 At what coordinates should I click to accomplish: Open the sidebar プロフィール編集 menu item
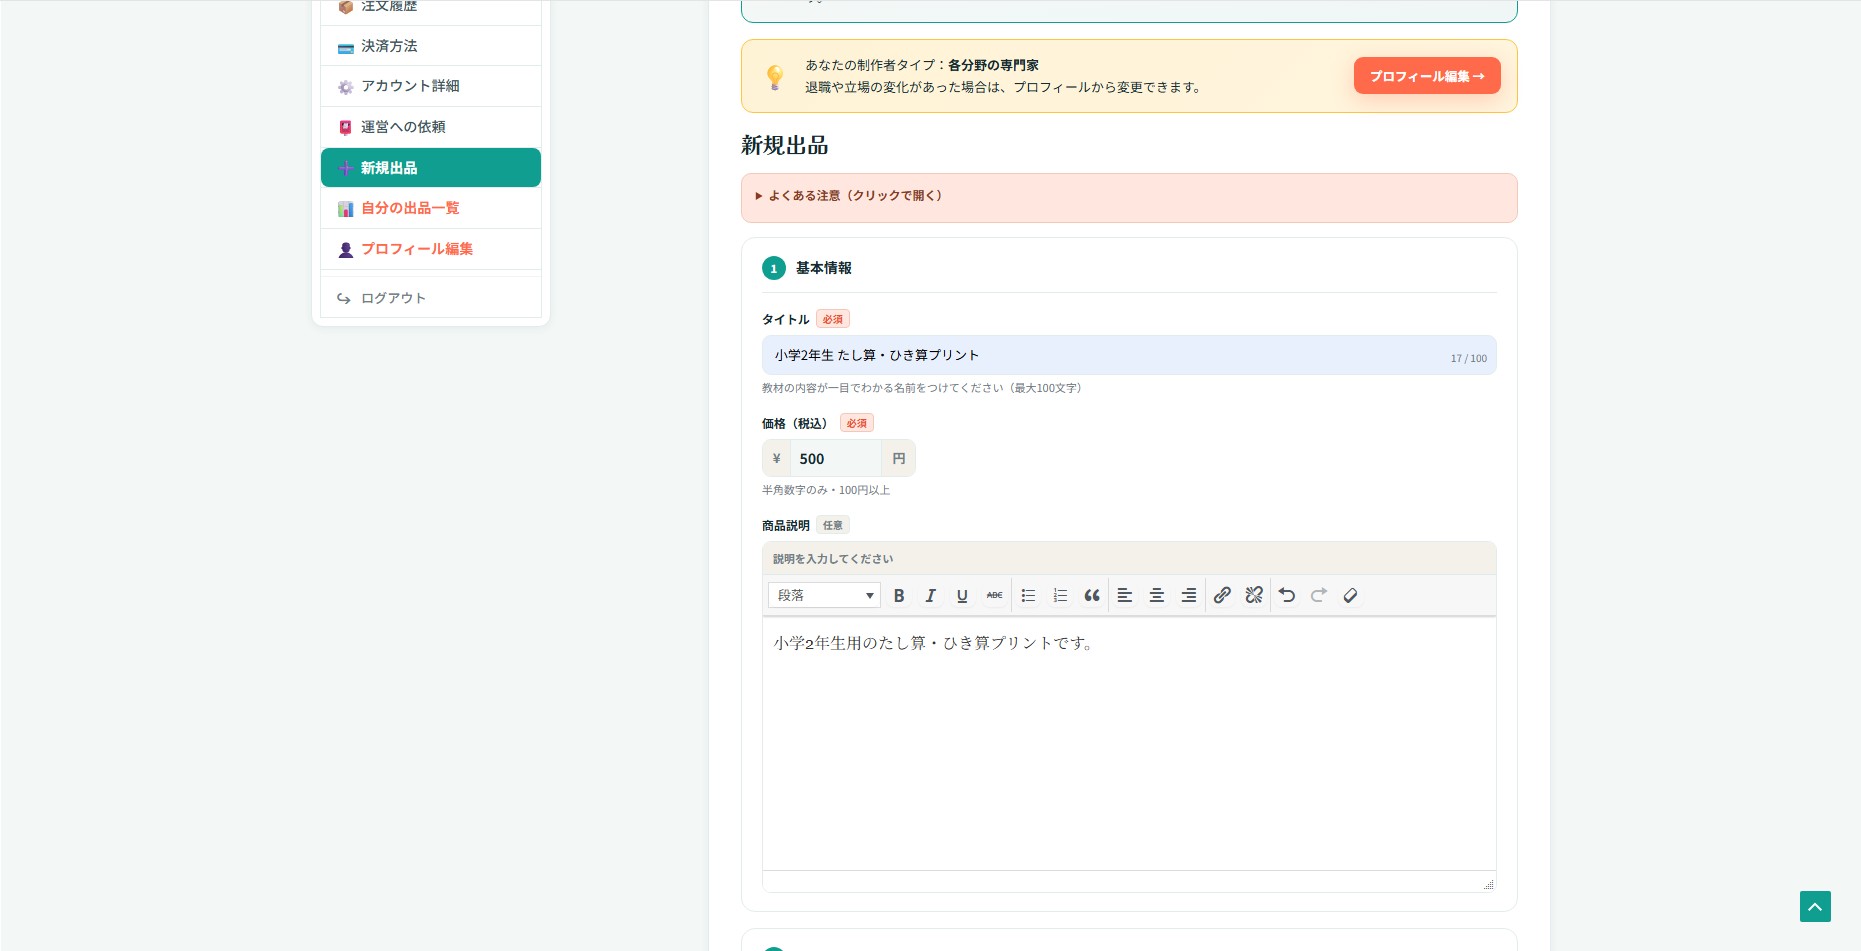click(431, 249)
